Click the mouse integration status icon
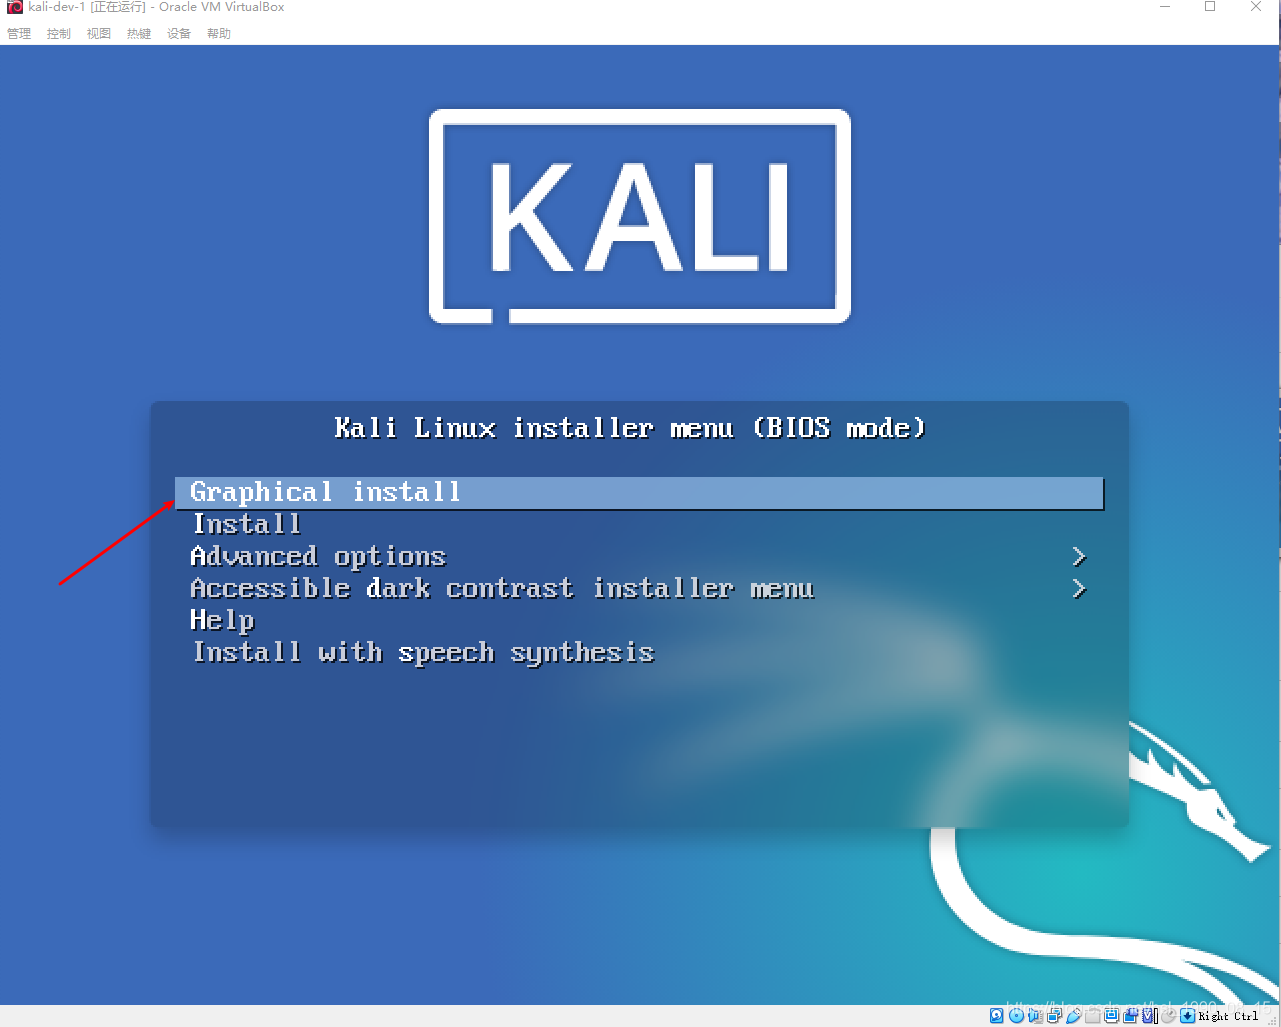Viewport: 1281px width, 1027px height. (x=1168, y=1016)
